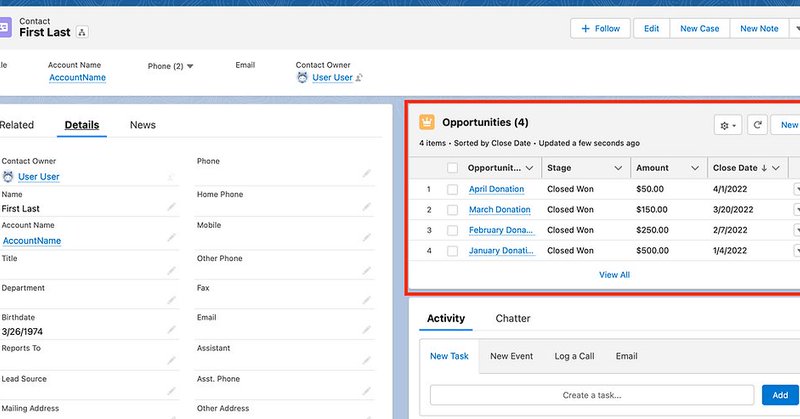Image resolution: width=800 pixels, height=419 pixels.
Task: Expand the Phone (2) dropdown
Action: point(190,66)
